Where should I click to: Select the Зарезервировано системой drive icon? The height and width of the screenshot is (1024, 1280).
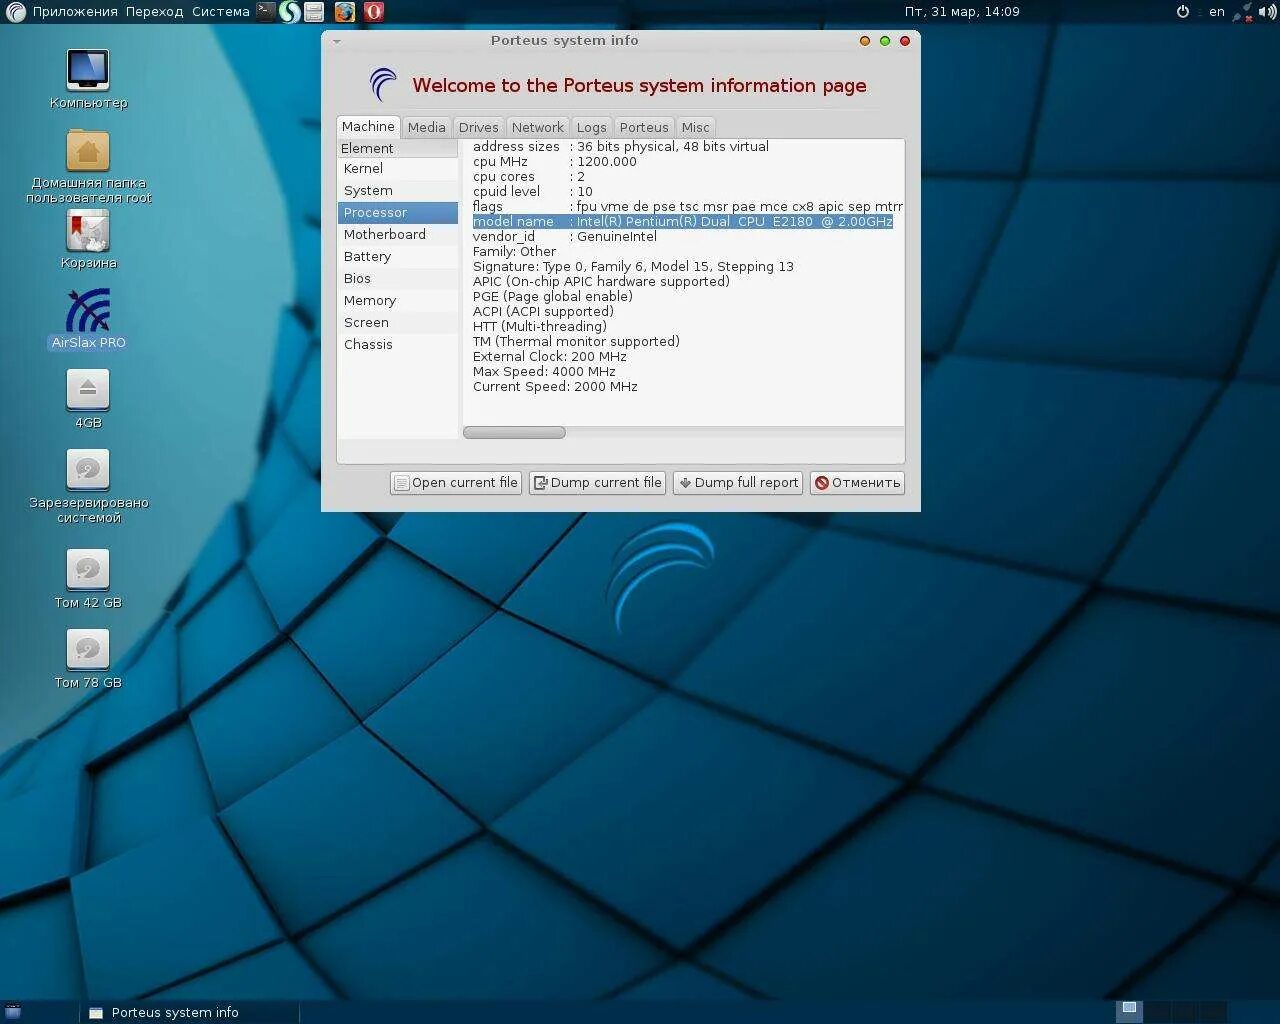coord(88,486)
